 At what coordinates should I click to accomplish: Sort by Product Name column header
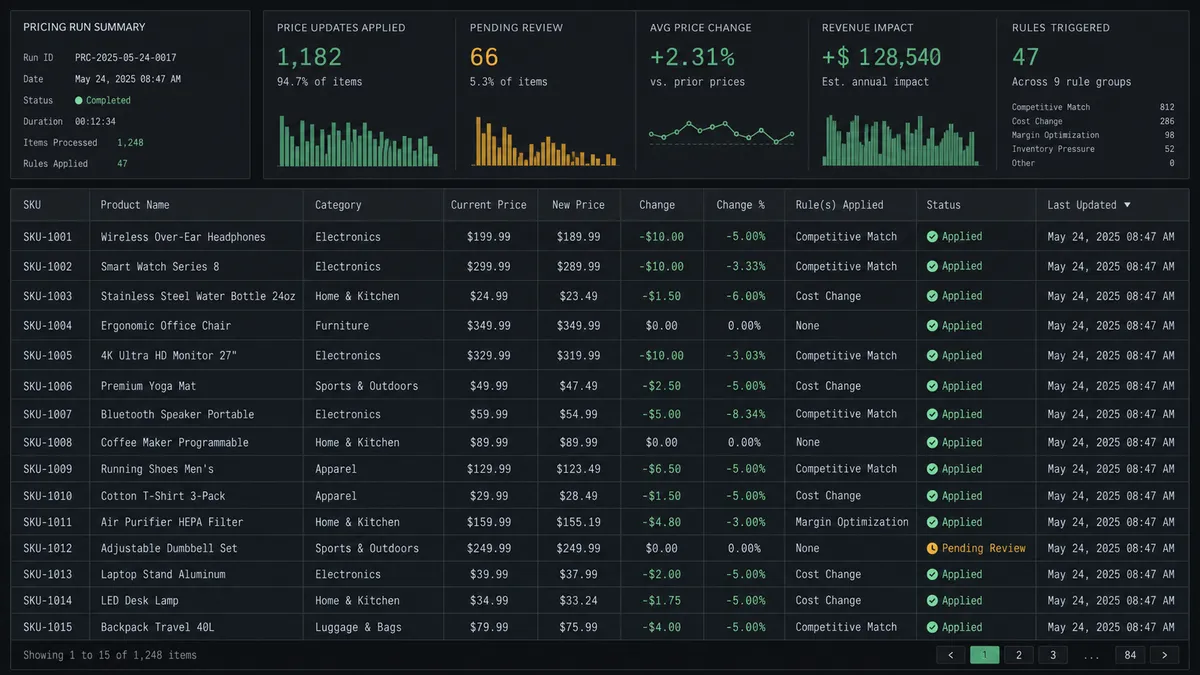135,205
